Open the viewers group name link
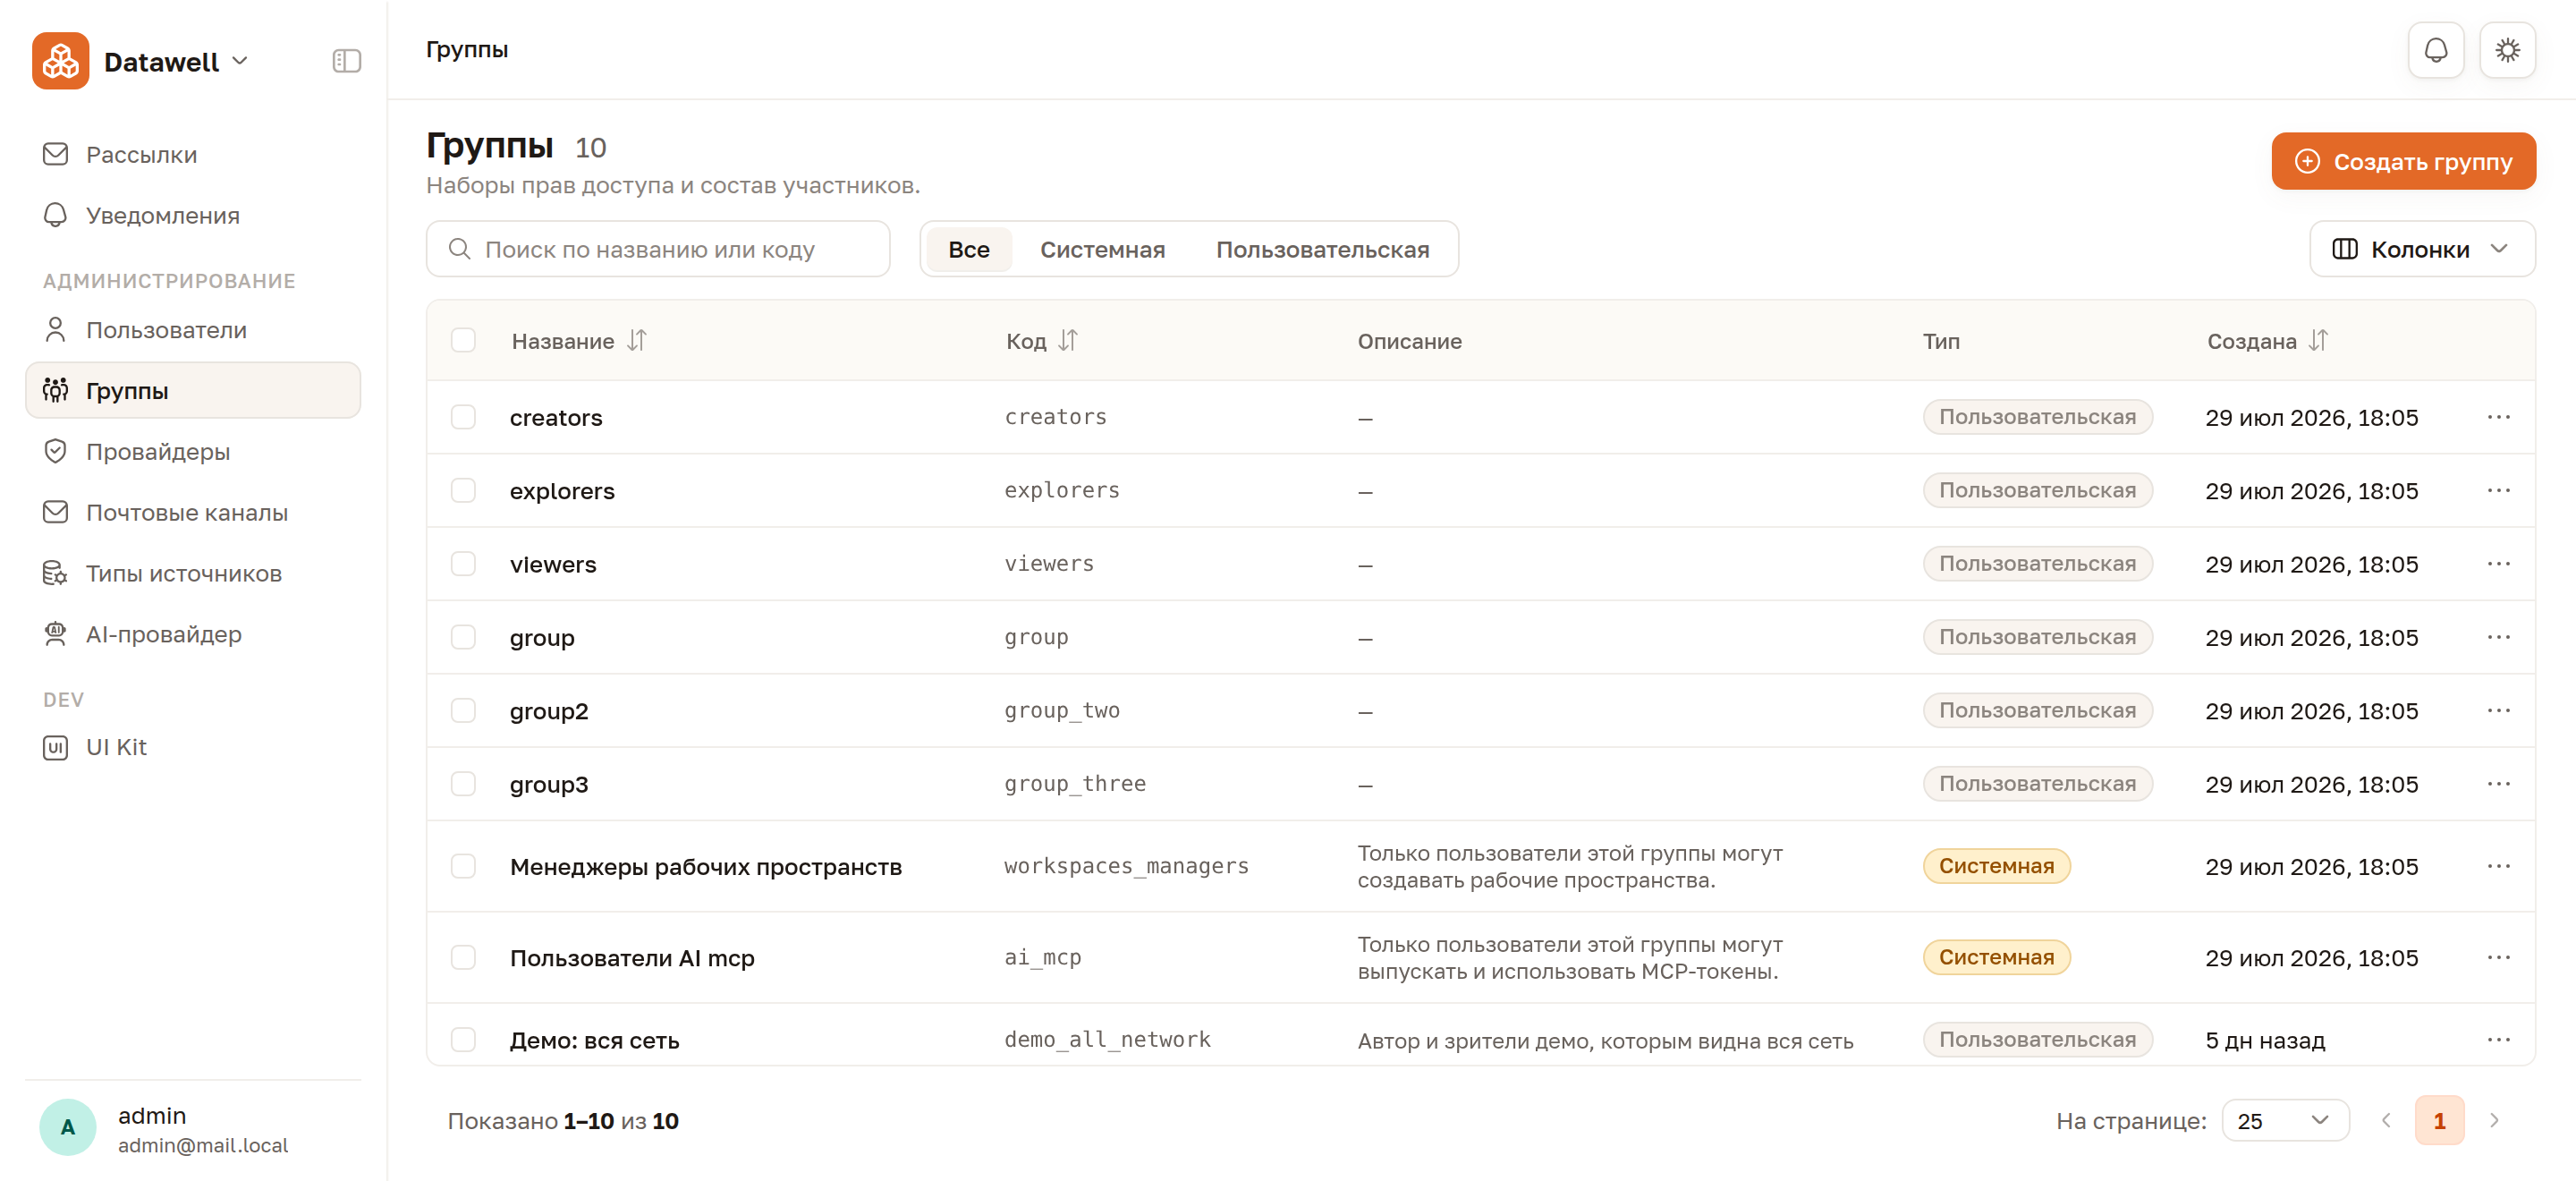Screen dimensions: 2576x1181 553,564
